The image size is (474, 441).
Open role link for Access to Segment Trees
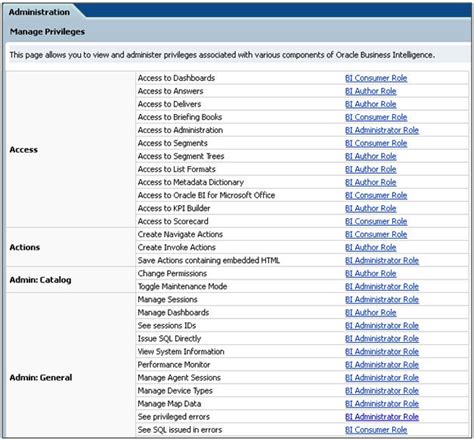(371, 156)
